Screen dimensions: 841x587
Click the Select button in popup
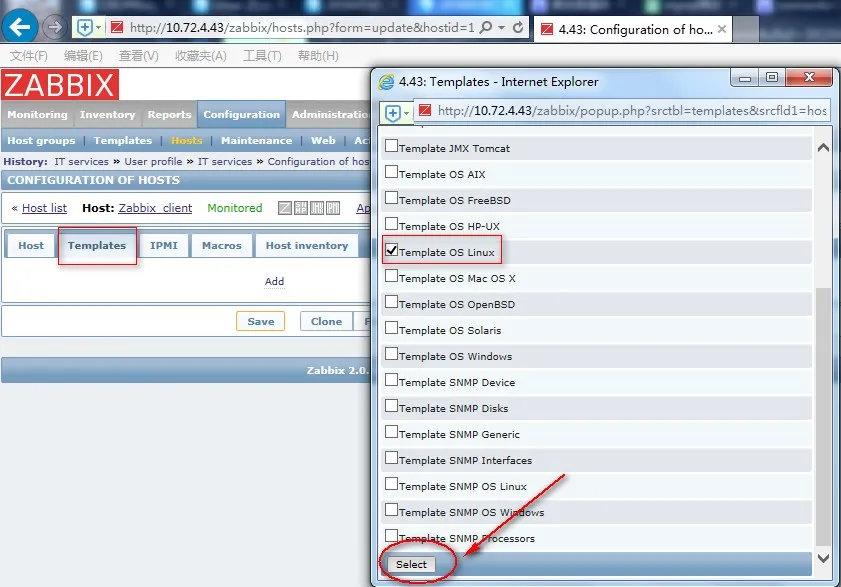tap(411, 564)
